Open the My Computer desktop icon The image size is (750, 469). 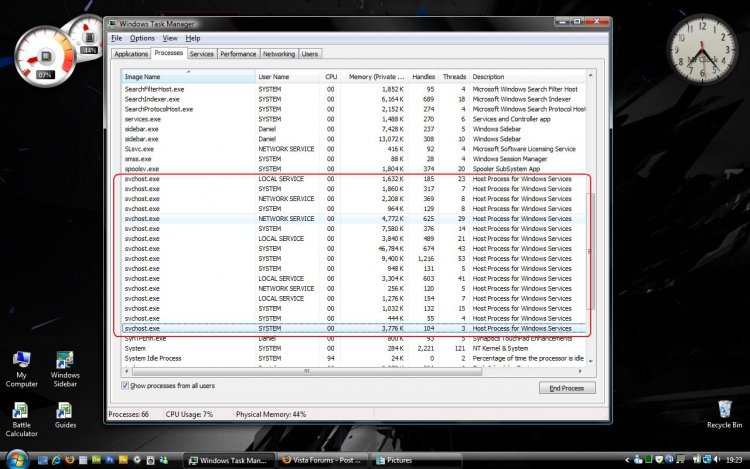point(22,369)
